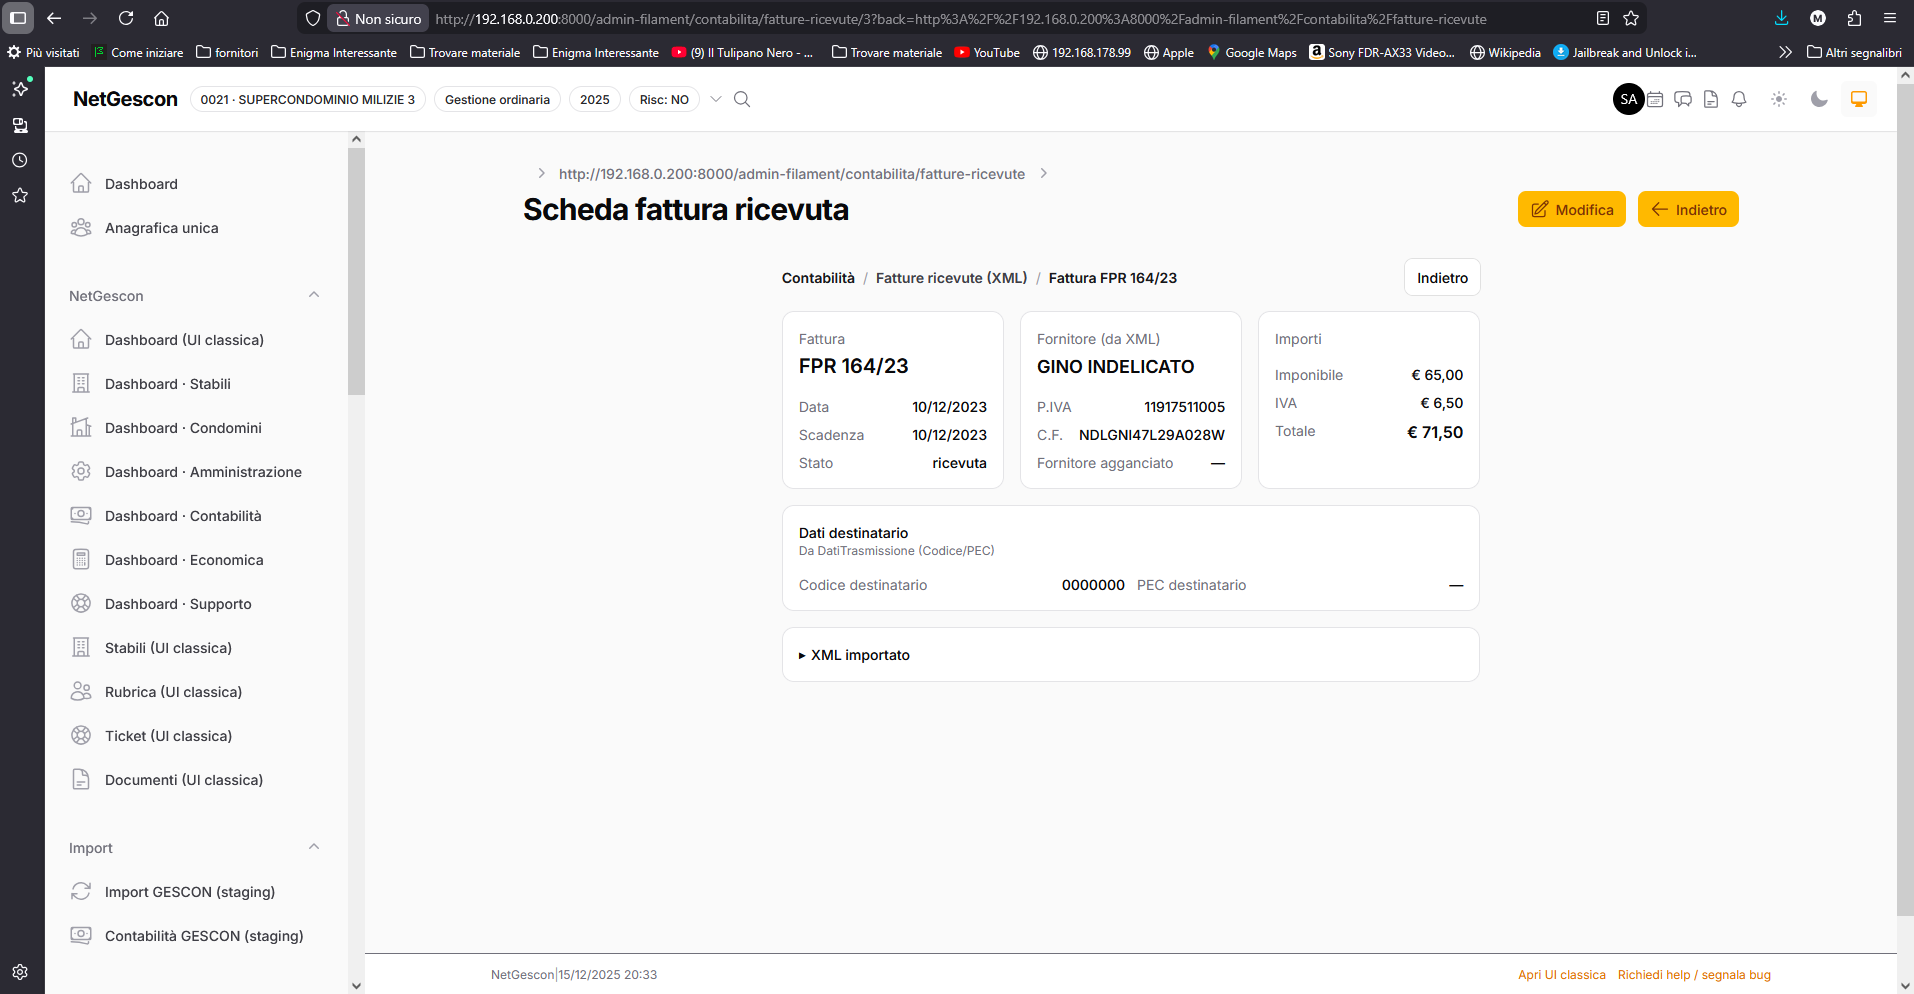Click the orange Modifica button

tap(1571, 209)
